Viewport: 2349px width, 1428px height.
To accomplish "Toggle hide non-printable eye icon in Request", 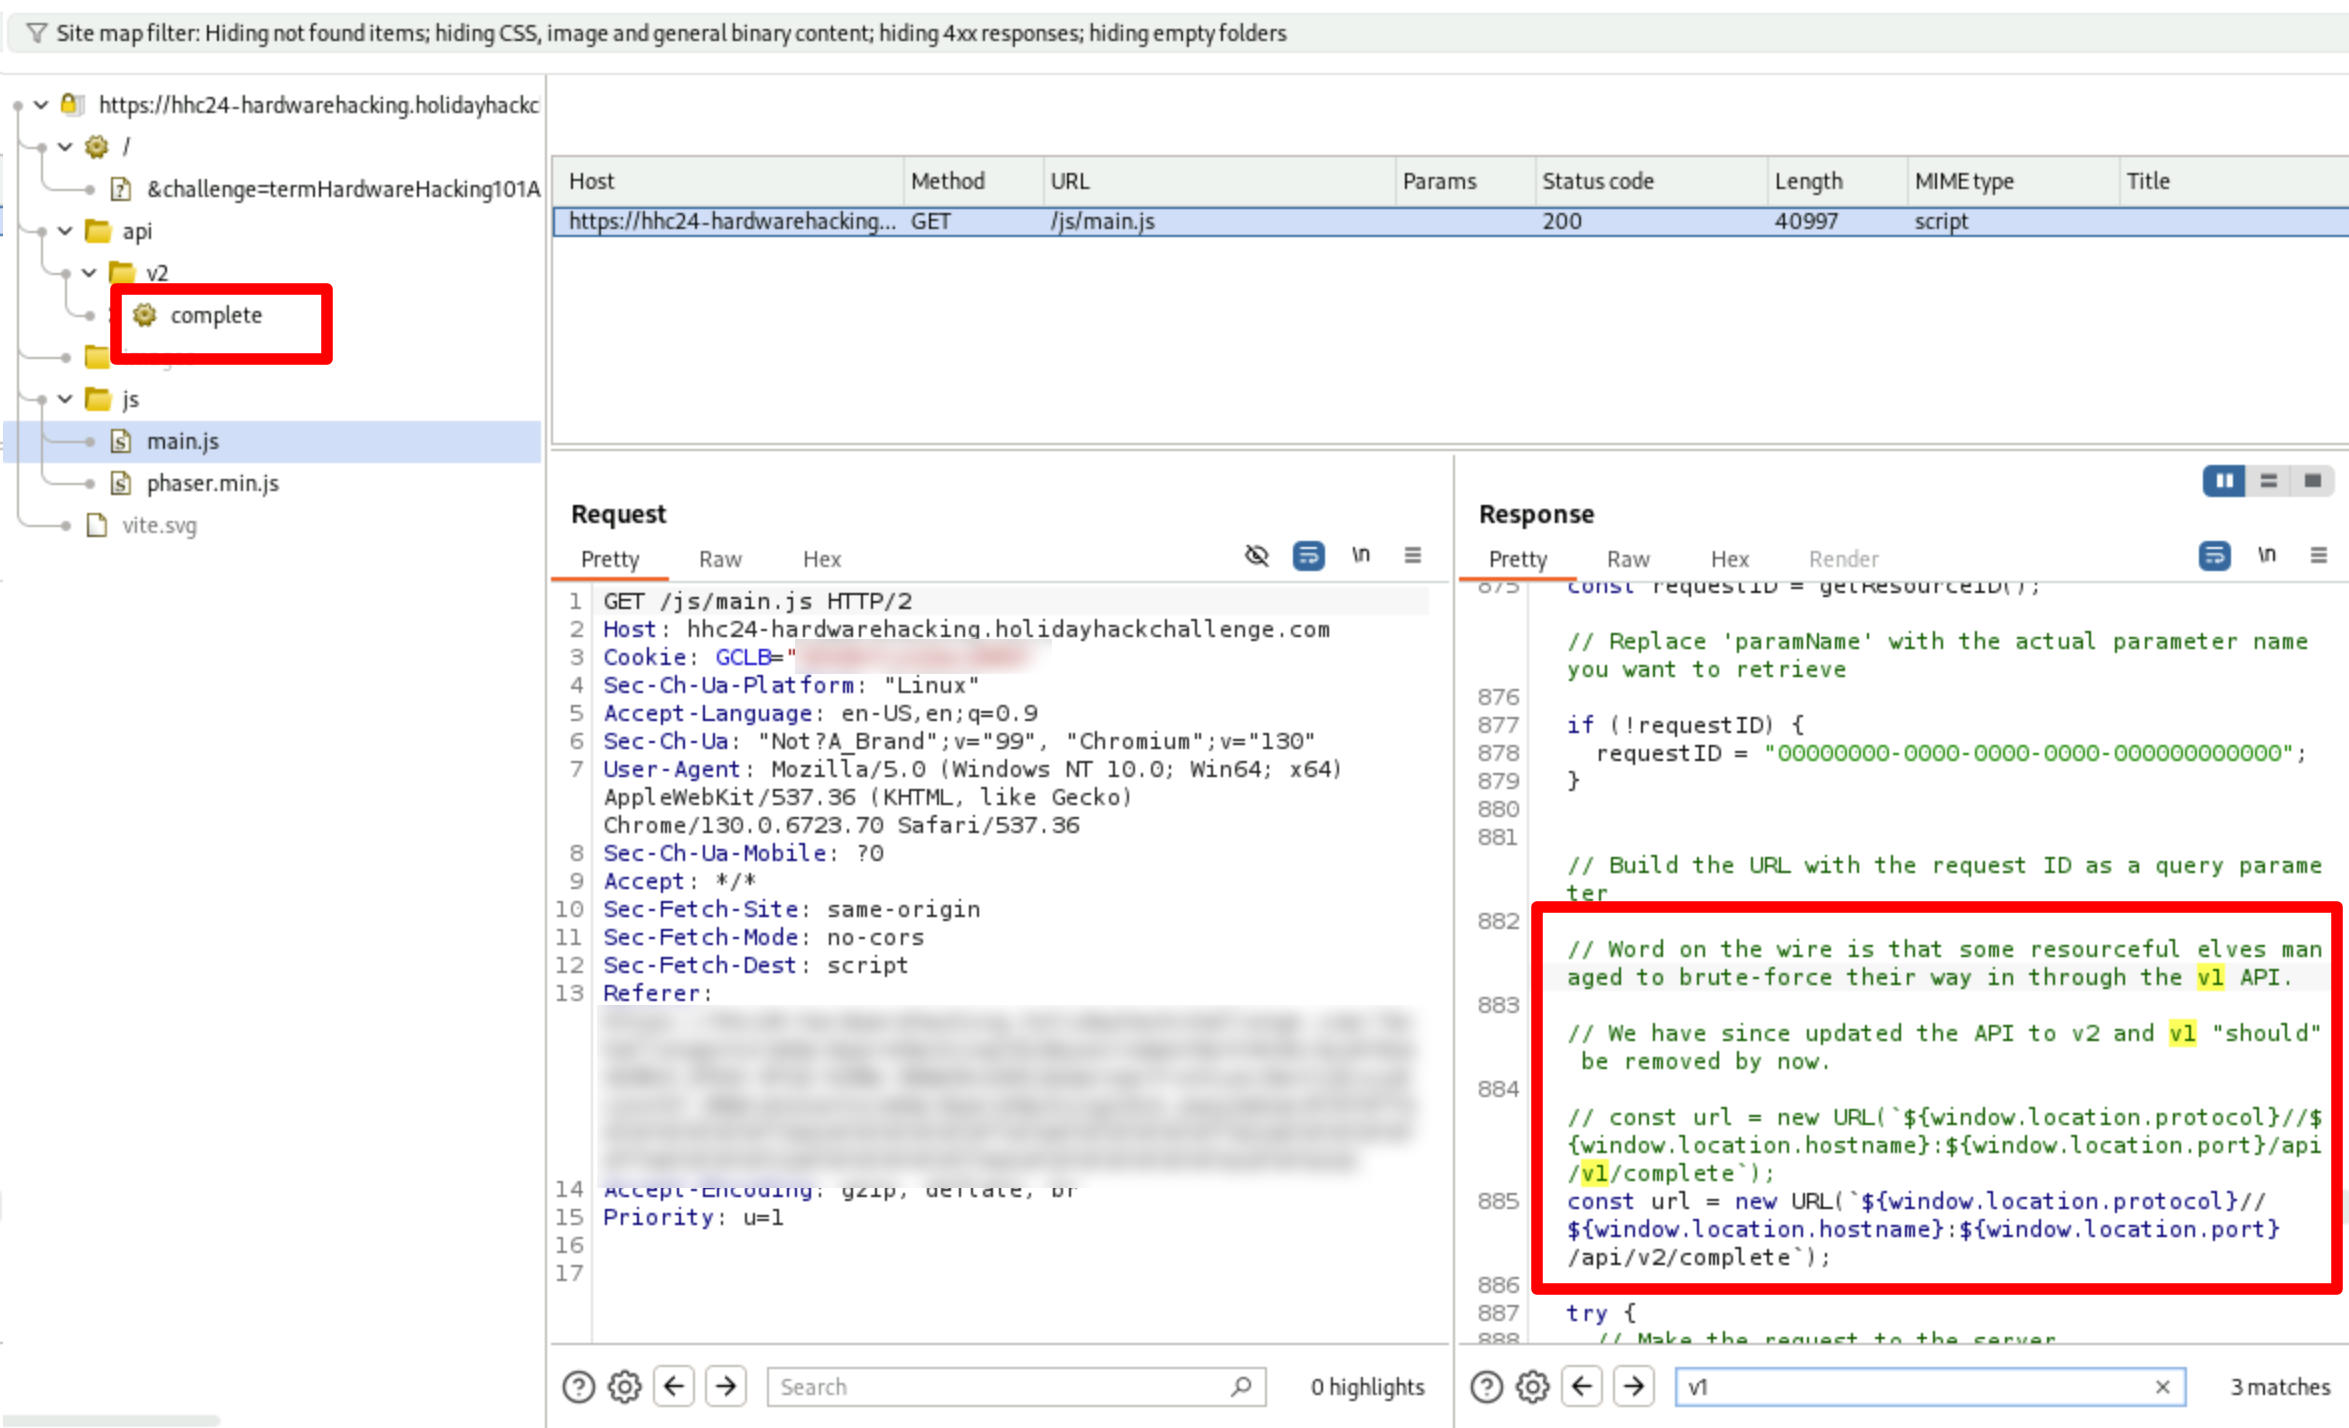I will (x=1257, y=556).
